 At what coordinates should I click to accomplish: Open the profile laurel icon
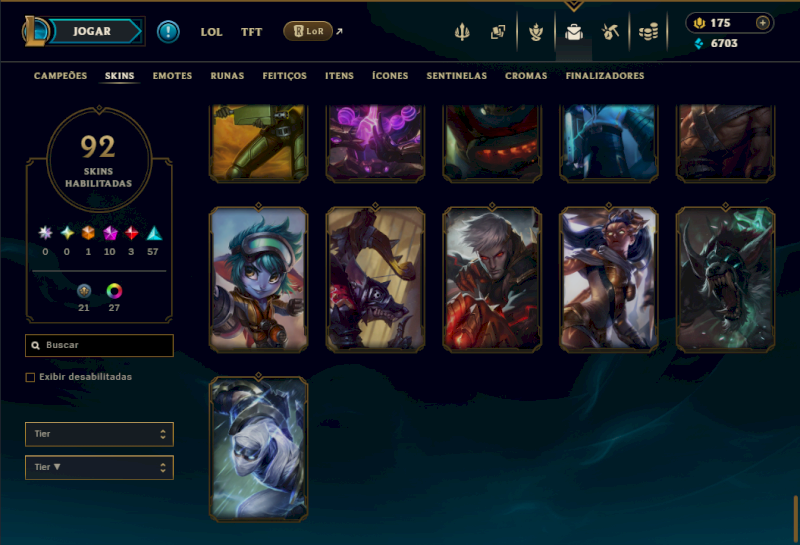536,32
